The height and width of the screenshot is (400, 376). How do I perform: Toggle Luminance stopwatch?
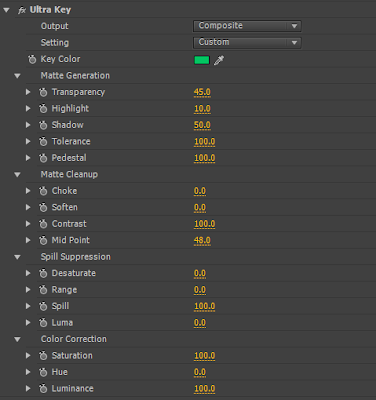43,389
